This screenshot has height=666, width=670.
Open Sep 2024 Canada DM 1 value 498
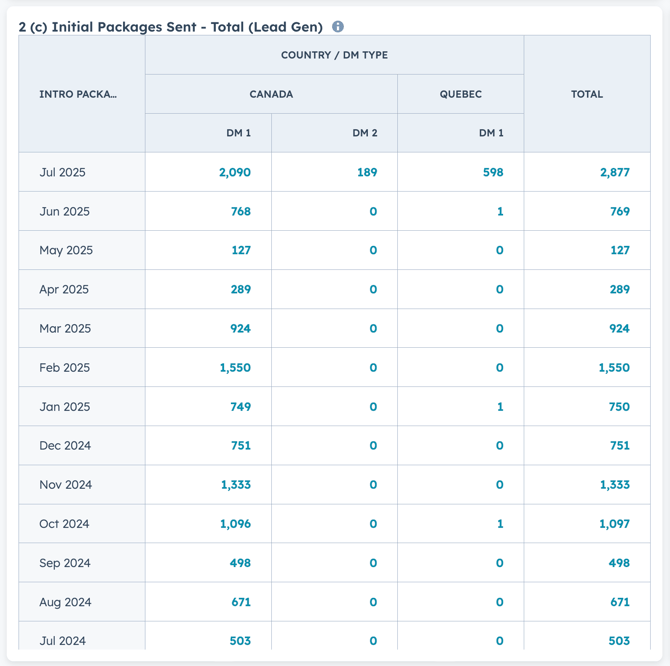[x=240, y=563]
